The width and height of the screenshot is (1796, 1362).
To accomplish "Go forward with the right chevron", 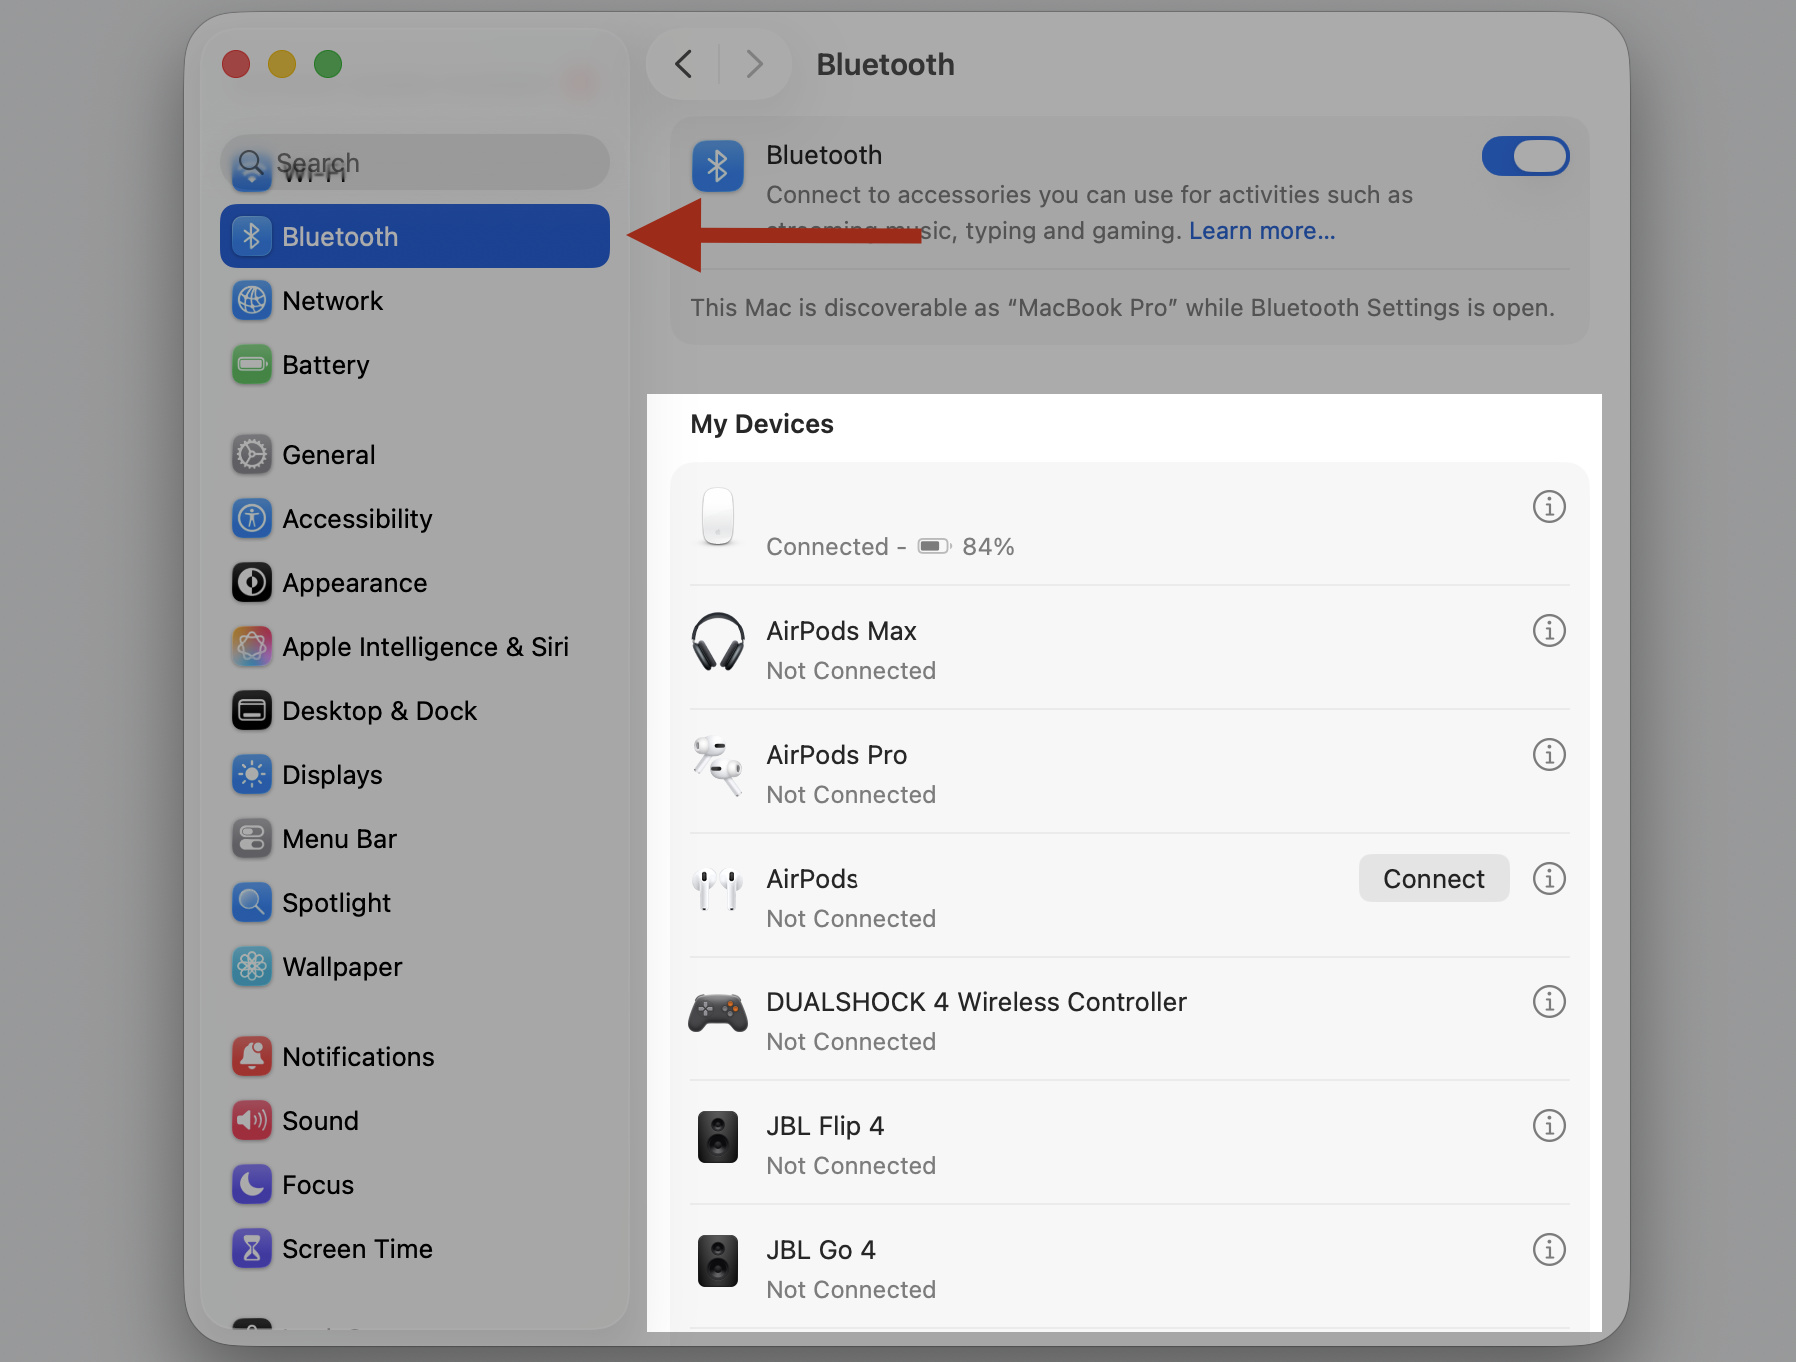I will point(754,65).
